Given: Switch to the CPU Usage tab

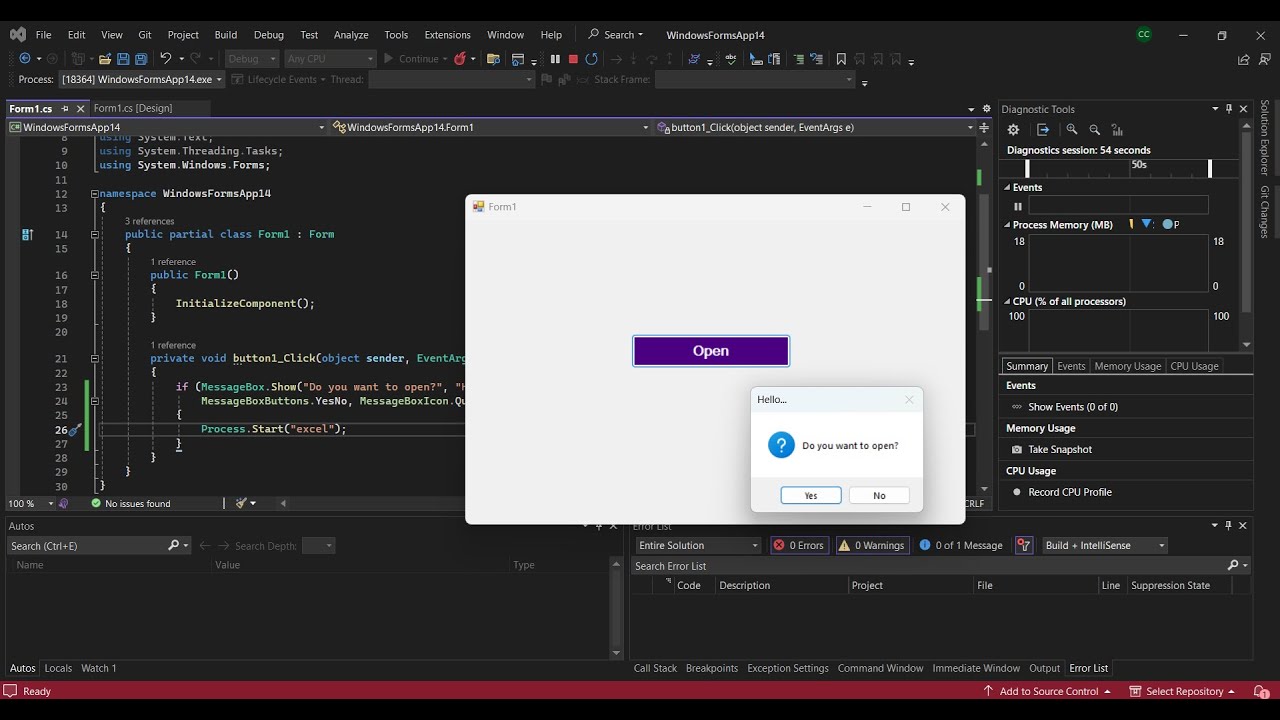Looking at the screenshot, I should 1194,366.
